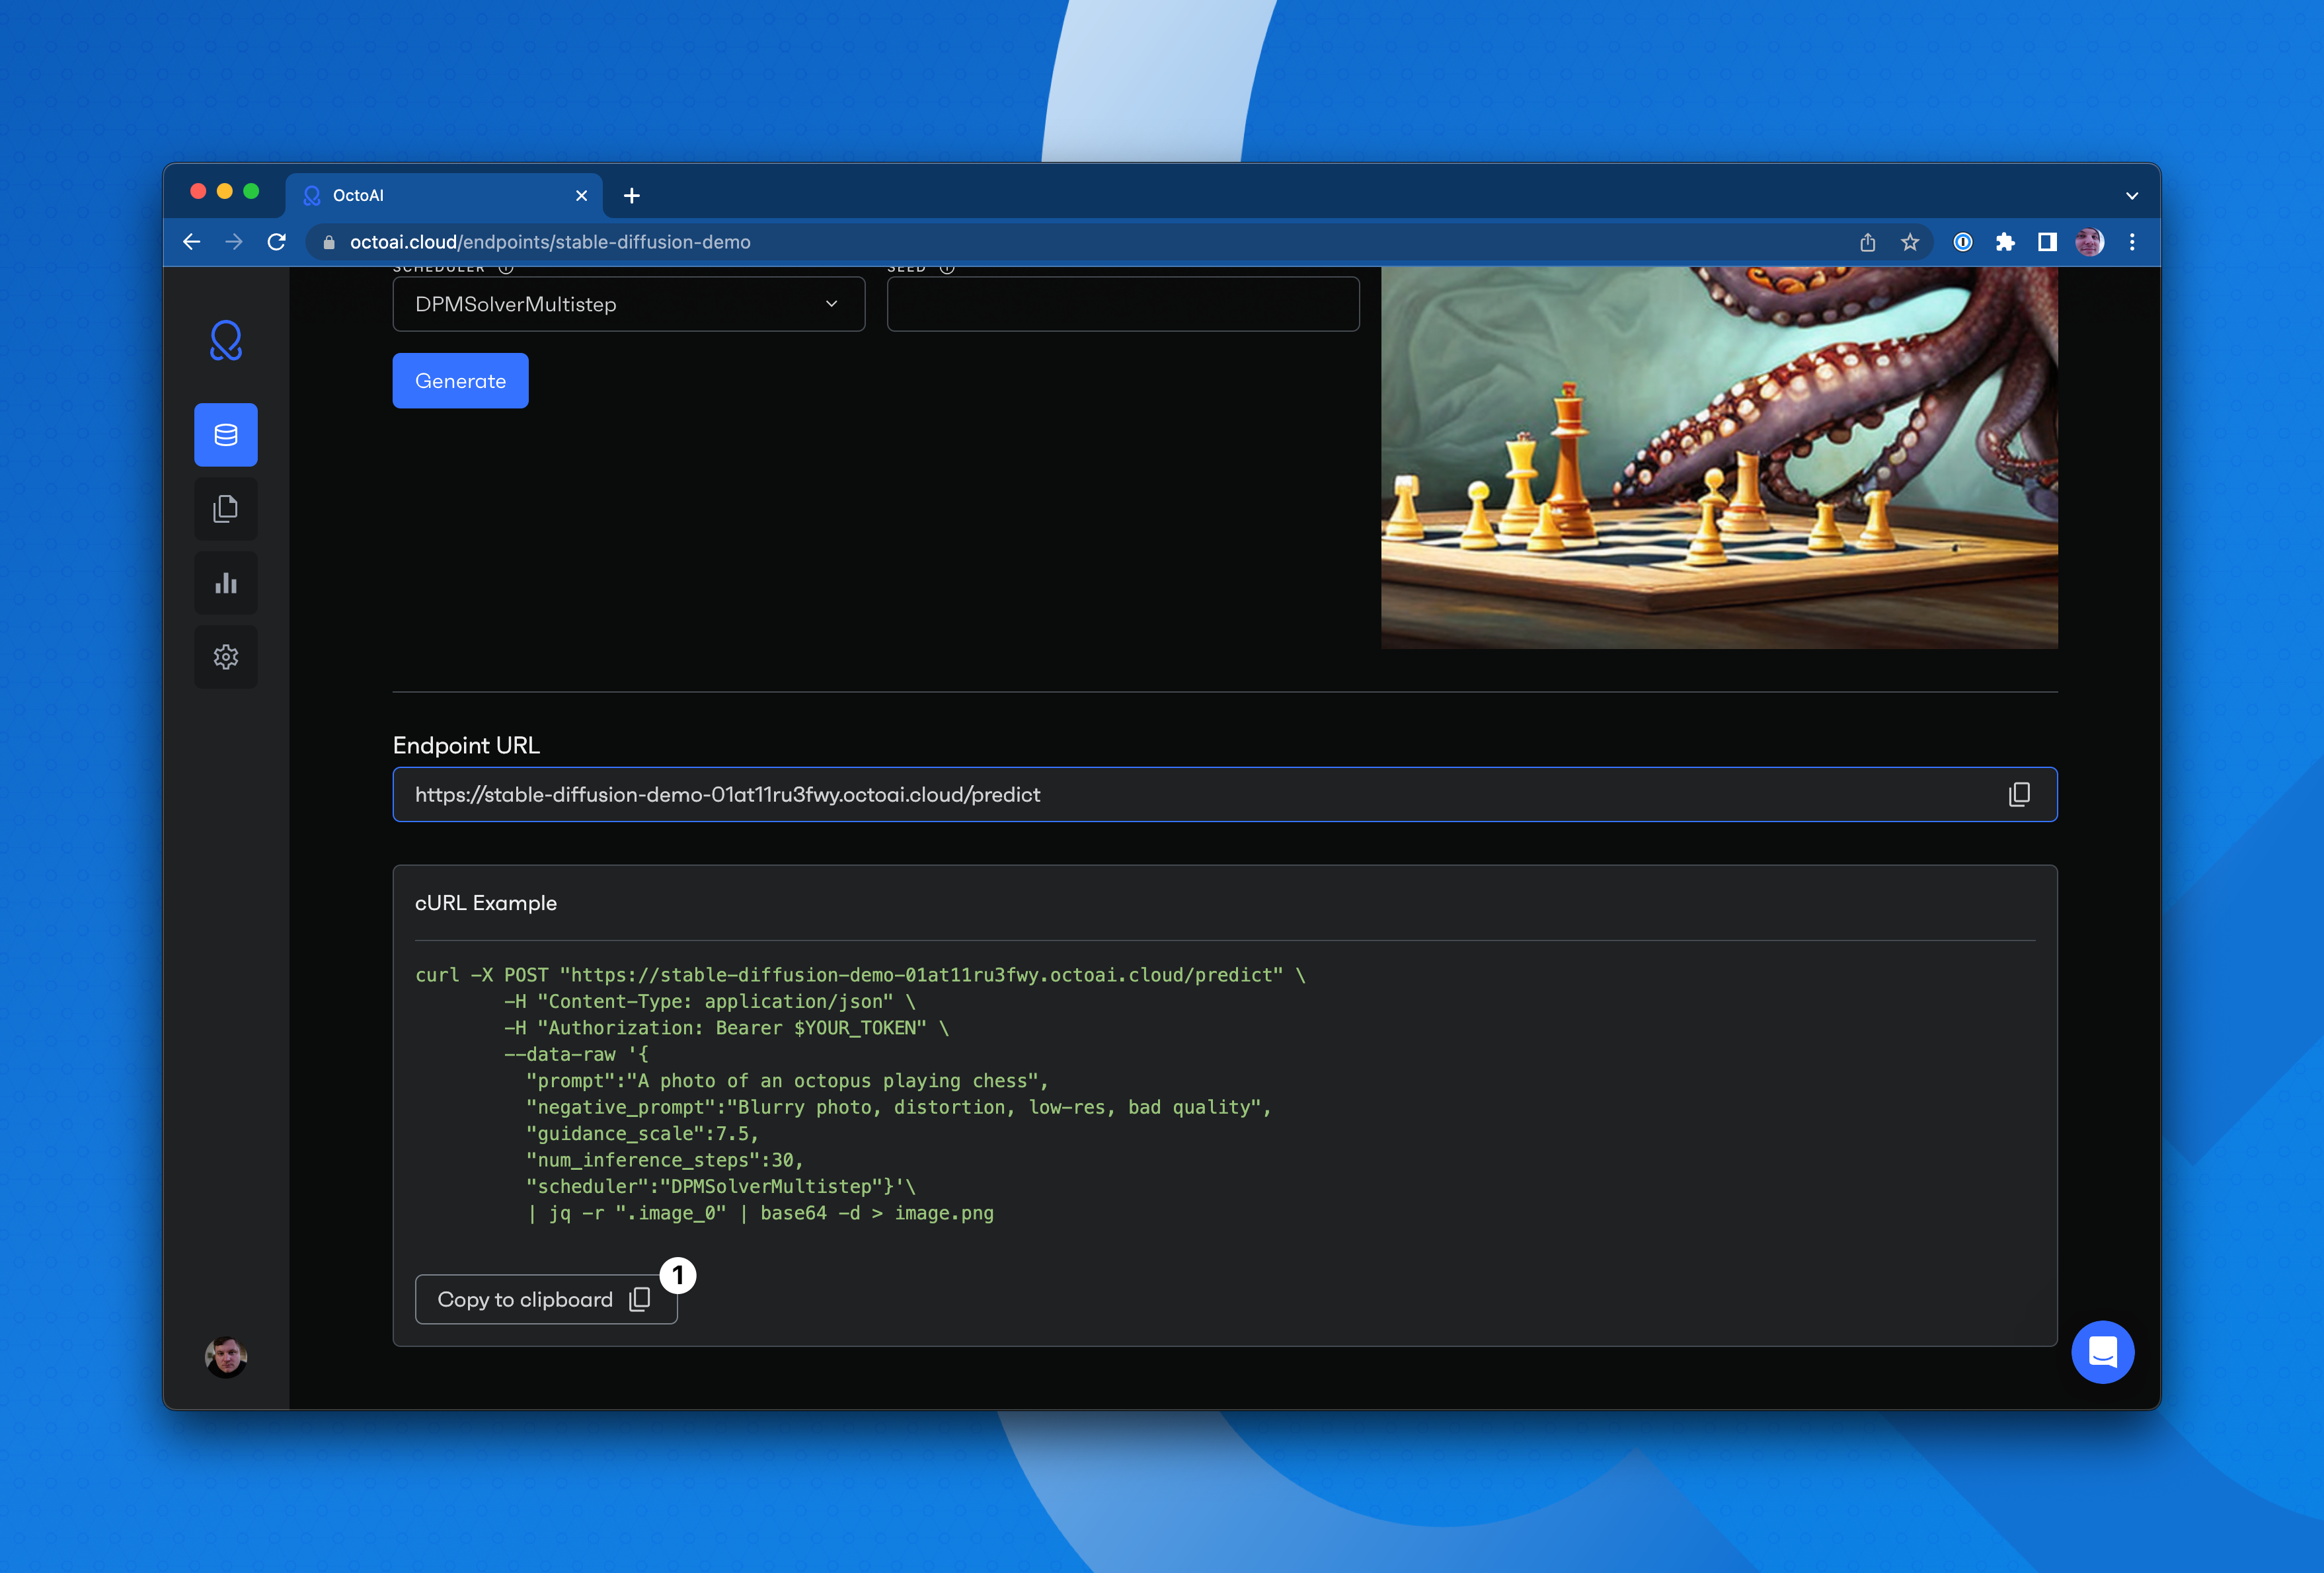Click the OctoAI logo in sidebar
Image resolution: width=2324 pixels, height=1573 pixels.
226,341
